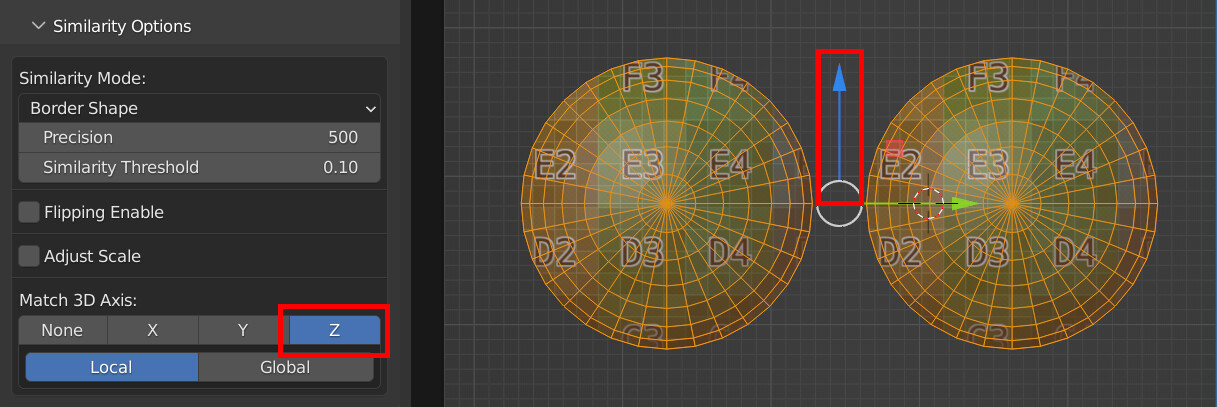This screenshot has width=1217, height=407.
Task: Enable the Adjust Scale checkbox
Action: coord(29,256)
